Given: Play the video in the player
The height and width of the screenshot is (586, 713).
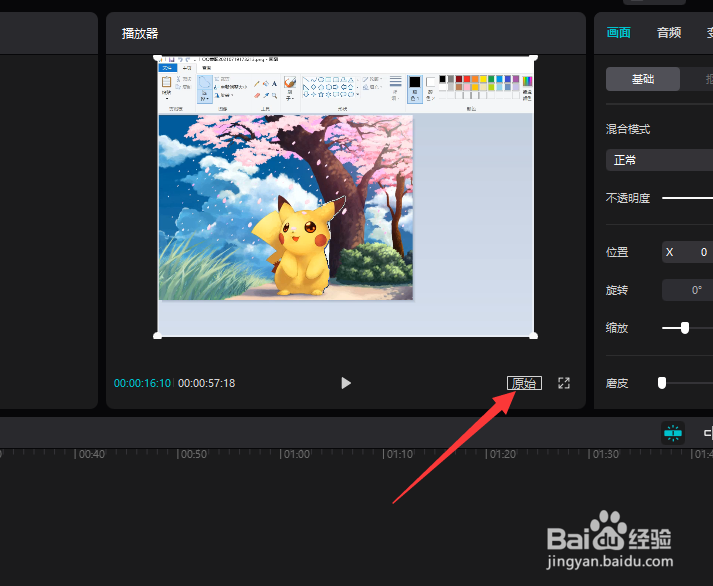Looking at the screenshot, I should 346,383.
